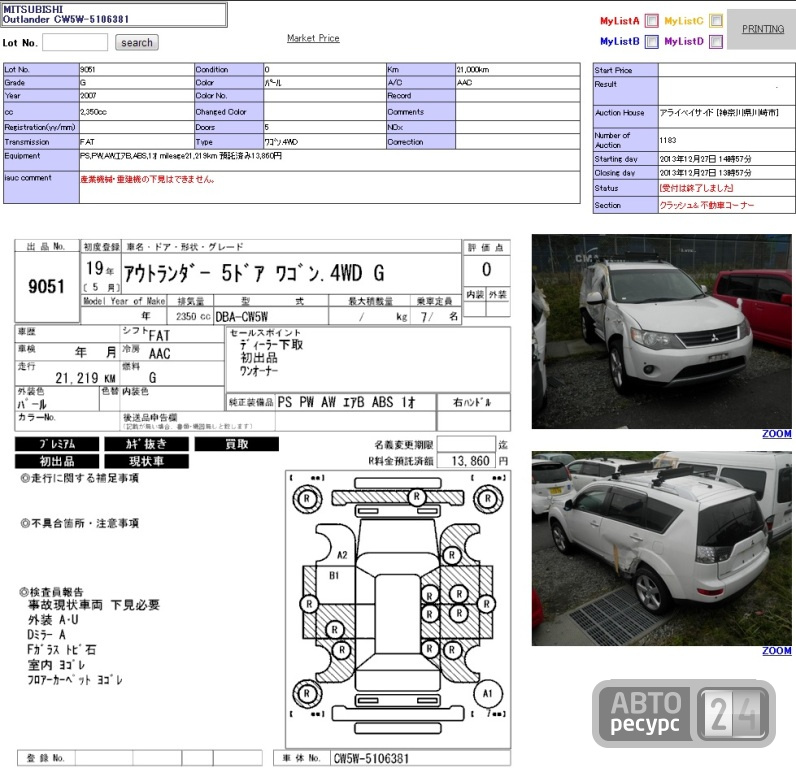Click the 21,000km value cell
Viewport: 796px width, 768px height.
[x=517, y=70]
